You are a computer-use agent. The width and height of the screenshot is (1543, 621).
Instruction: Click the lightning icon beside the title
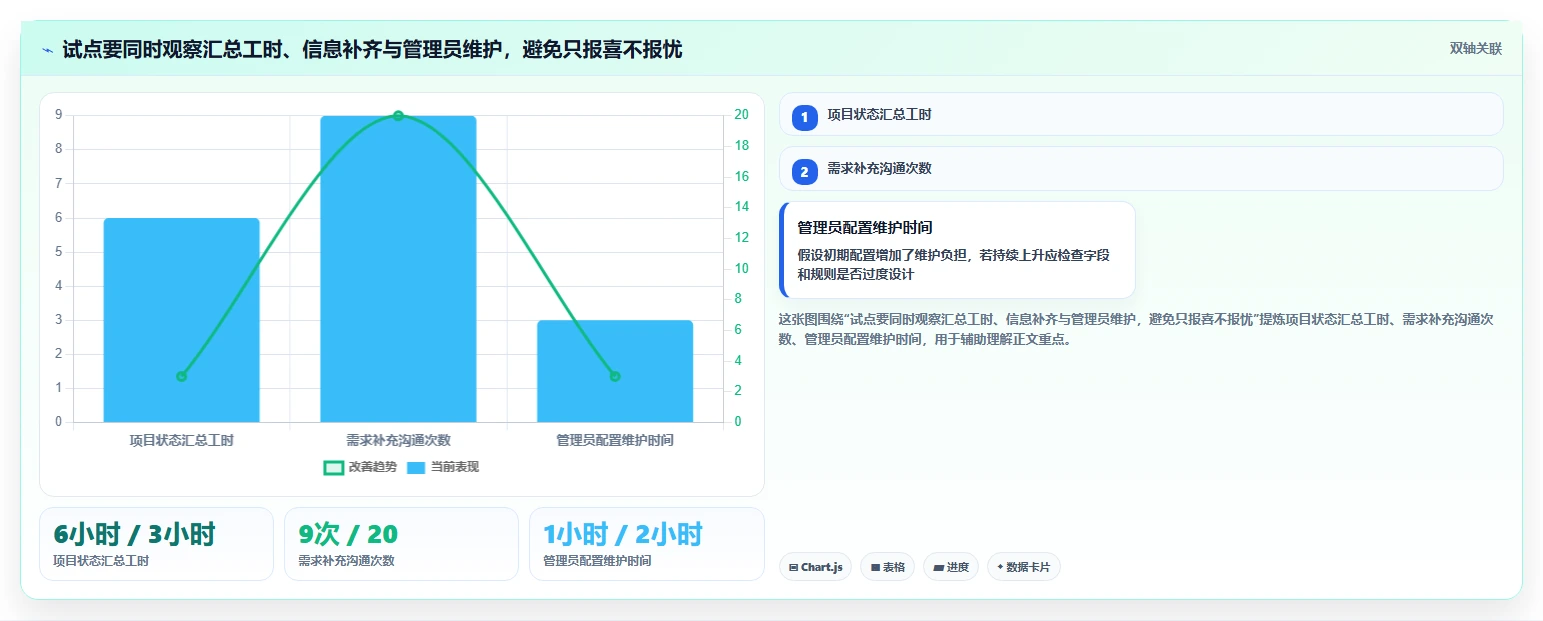coord(47,50)
